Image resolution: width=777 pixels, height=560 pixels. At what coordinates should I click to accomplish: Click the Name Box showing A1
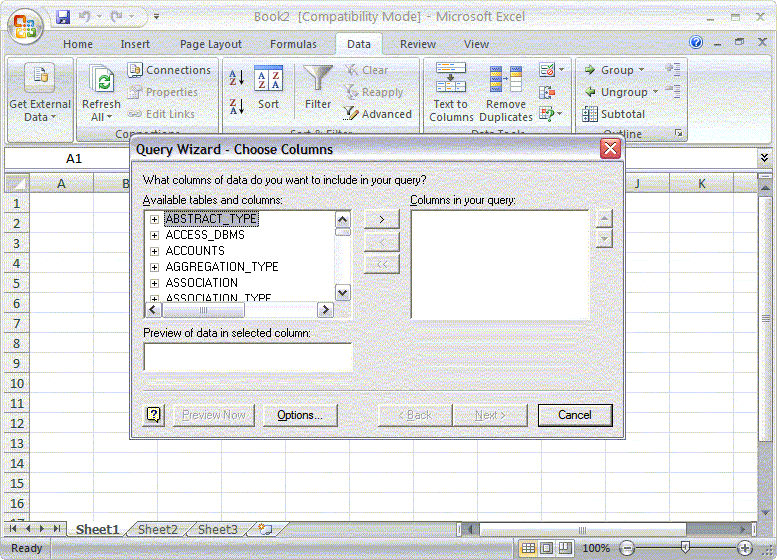73,159
